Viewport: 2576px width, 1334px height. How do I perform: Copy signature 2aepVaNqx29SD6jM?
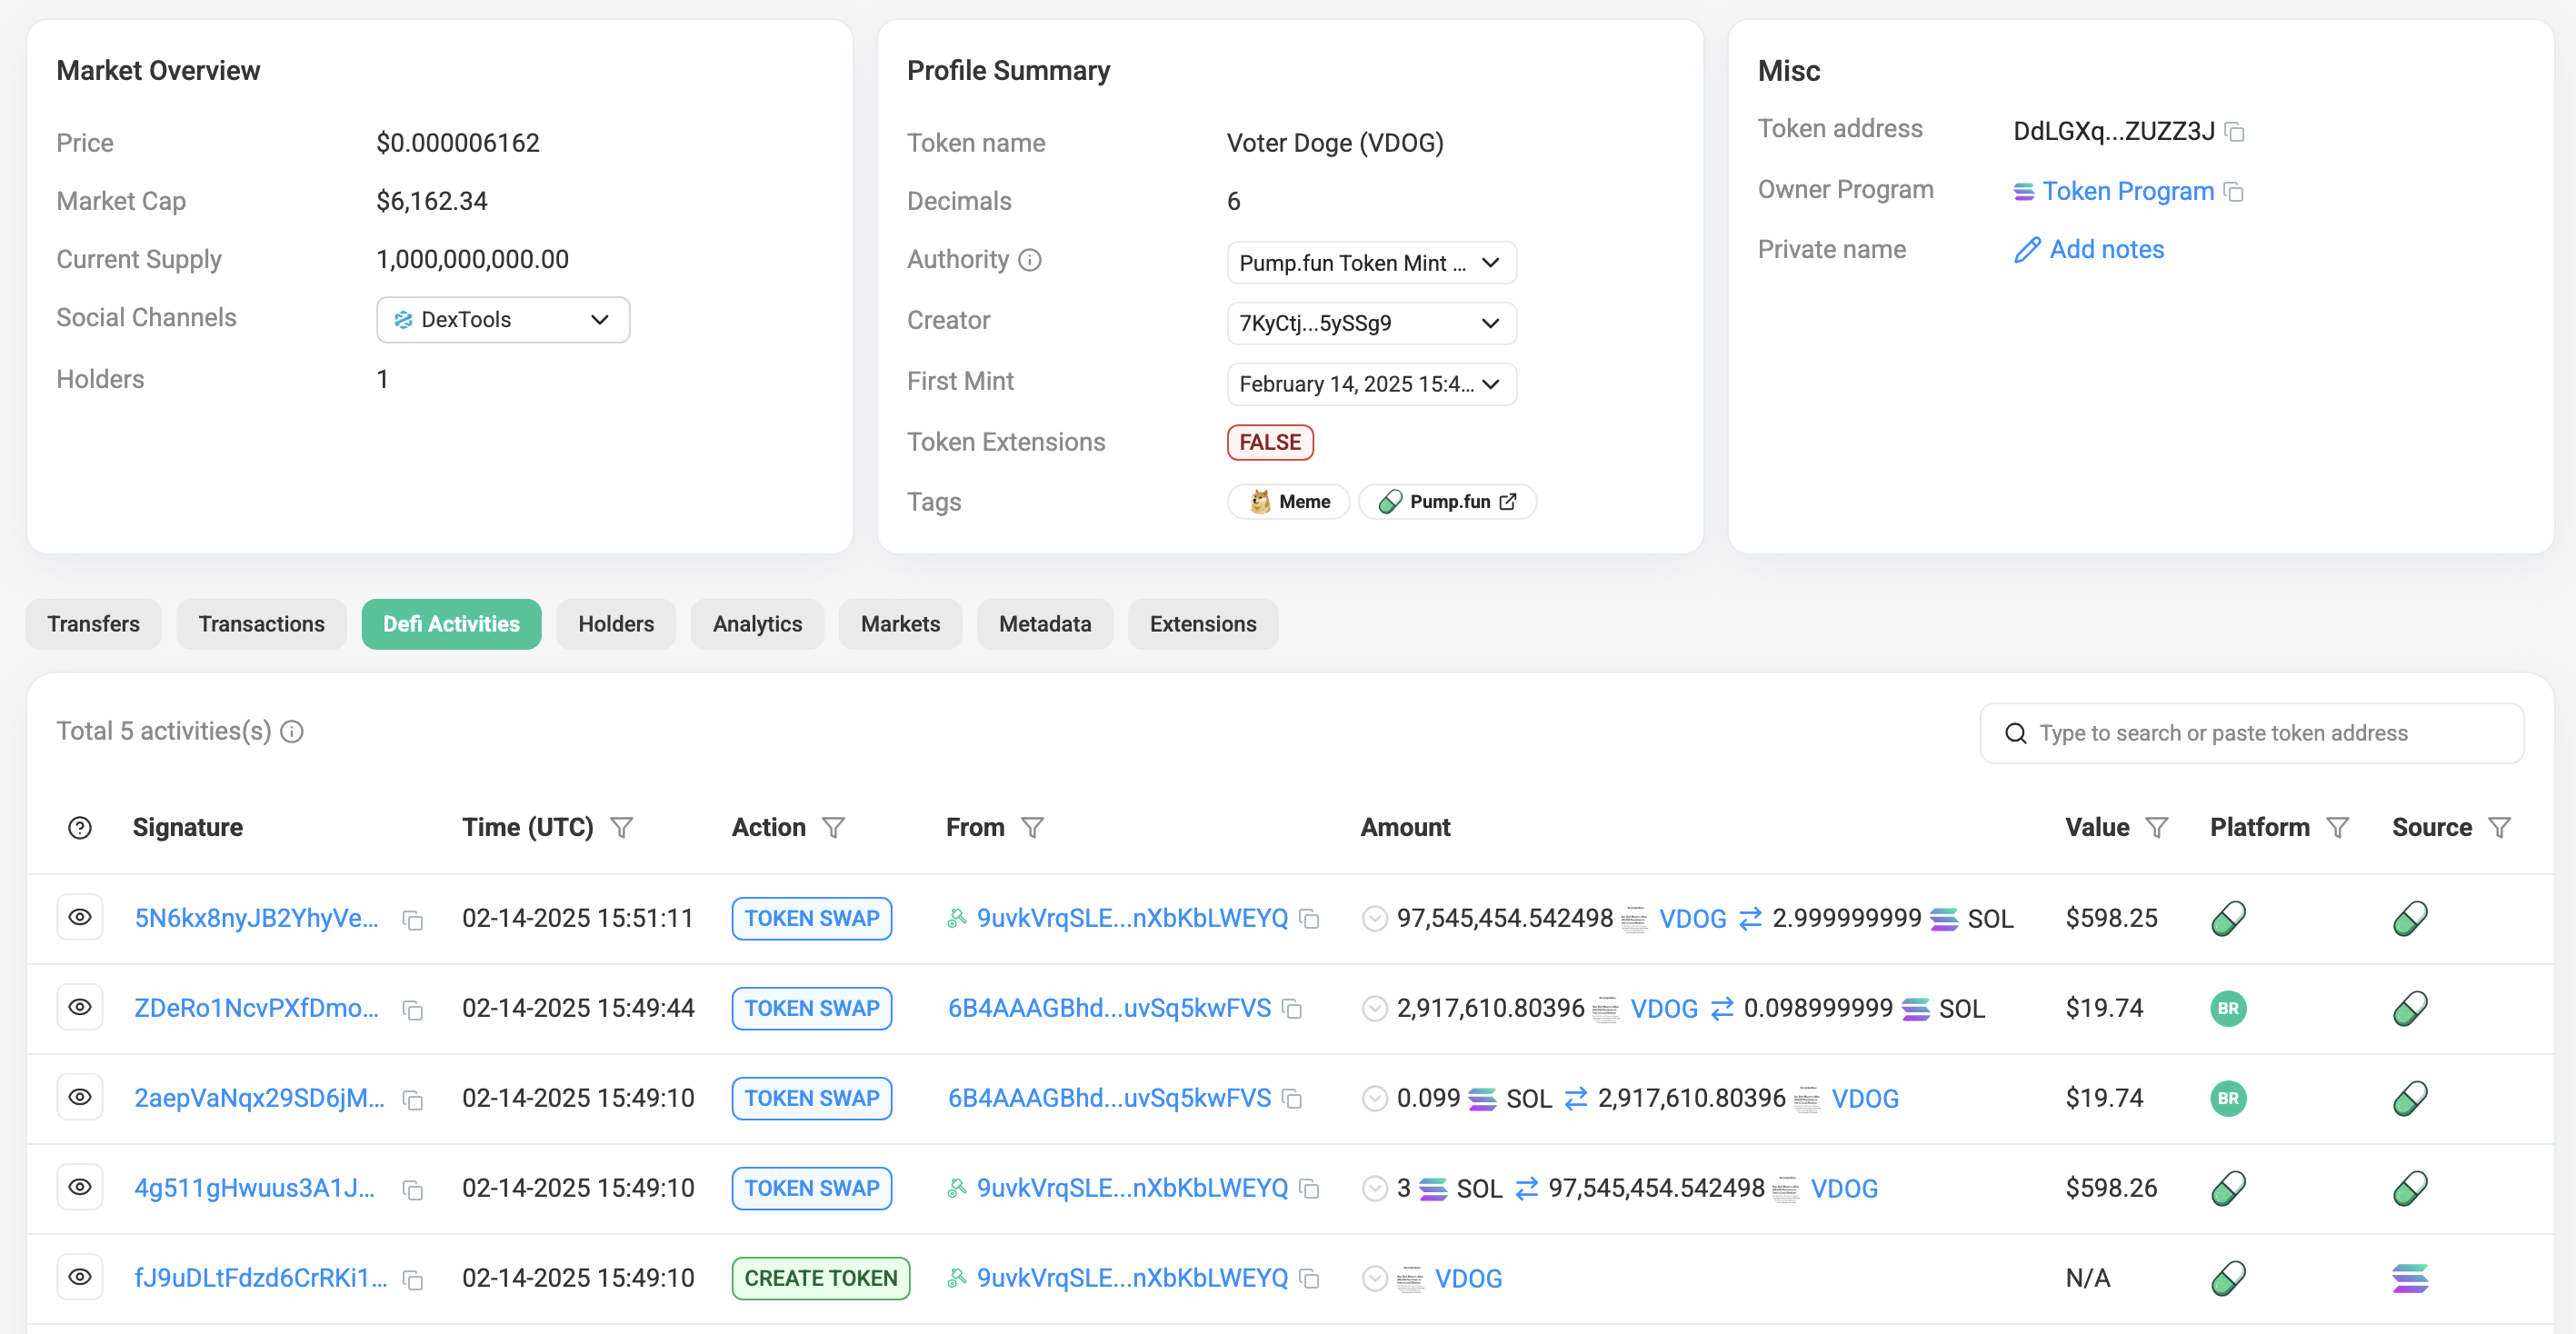pyautogui.click(x=412, y=1100)
